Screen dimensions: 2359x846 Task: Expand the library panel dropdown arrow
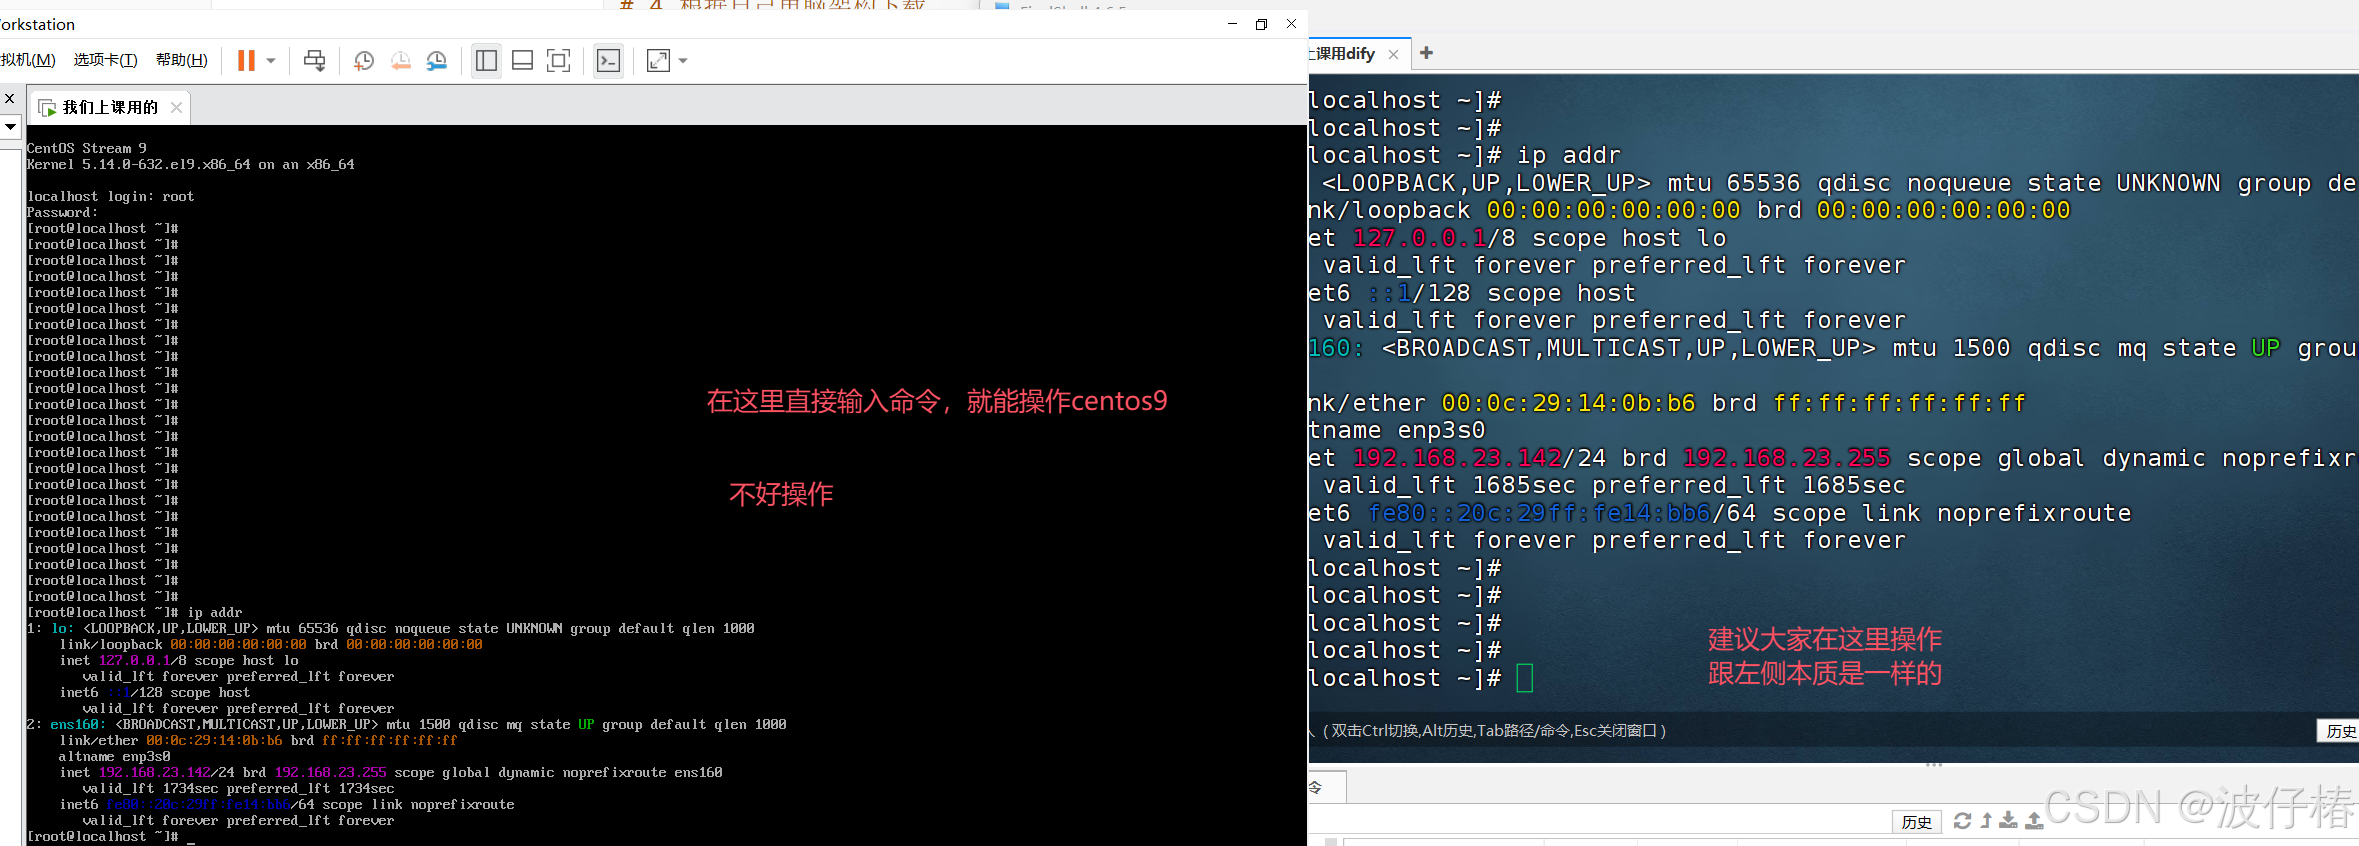coord(10,127)
